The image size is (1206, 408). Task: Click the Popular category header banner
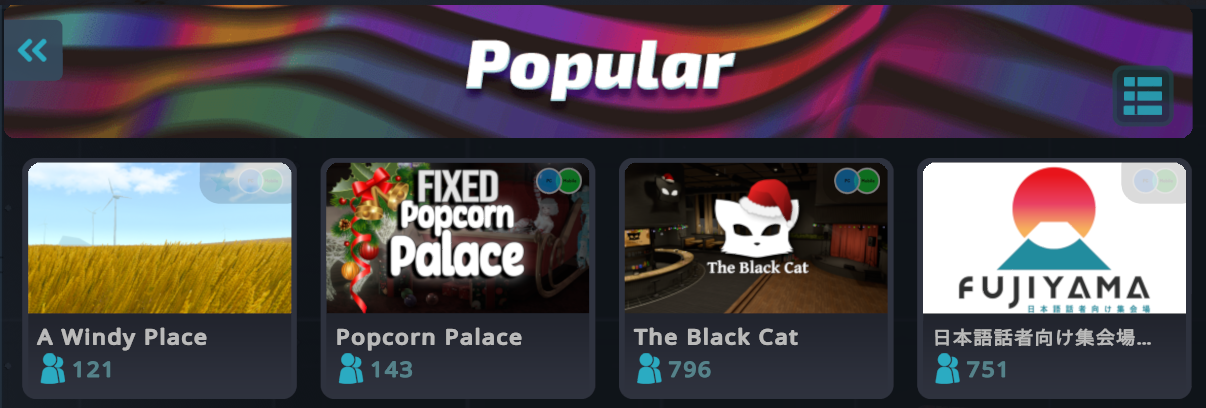pyautogui.click(x=598, y=70)
